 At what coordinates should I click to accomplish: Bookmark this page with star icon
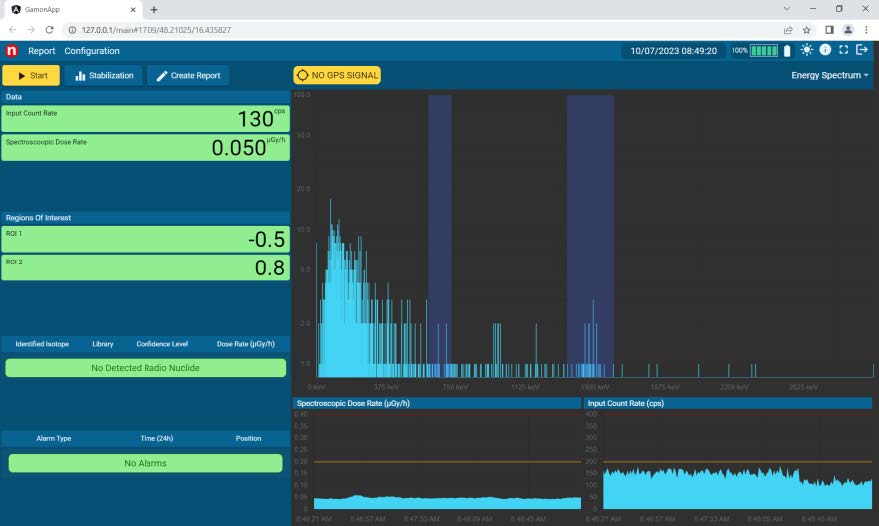[x=807, y=30]
